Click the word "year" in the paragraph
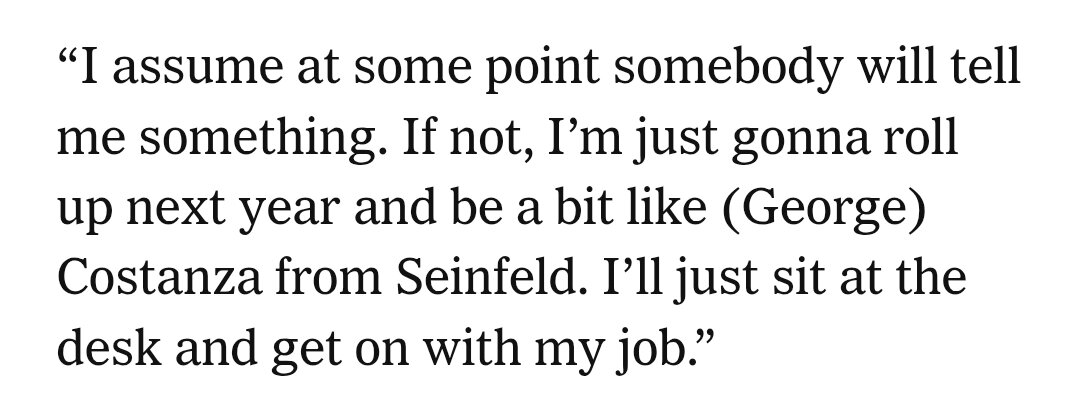This screenshot has width=1080, height=418. [289, 211]
